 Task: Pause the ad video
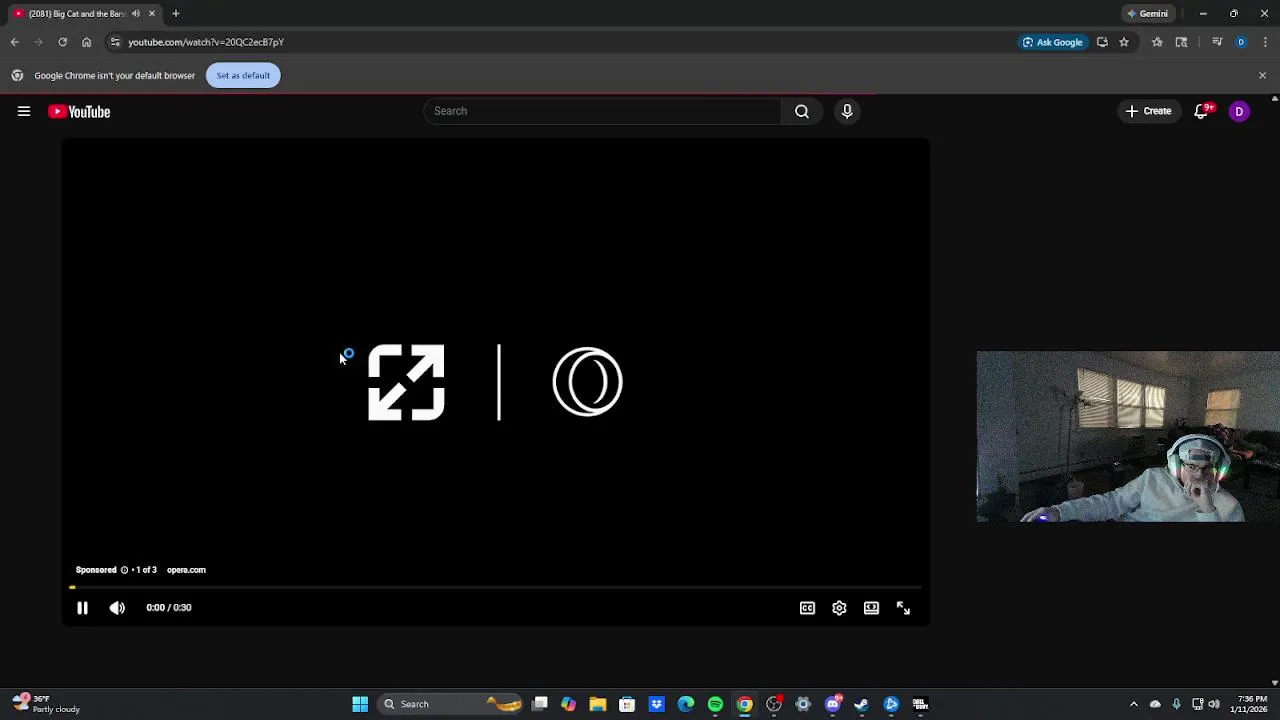[x=82, y=607]
